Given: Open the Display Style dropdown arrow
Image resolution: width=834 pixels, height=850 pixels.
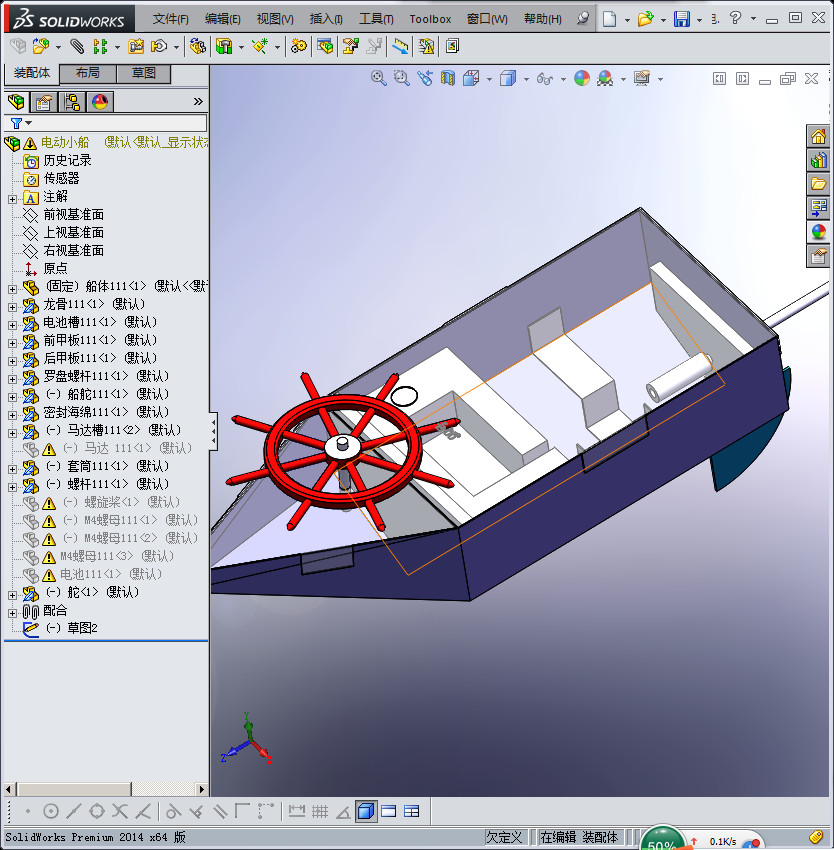Looking at the screenshot, I should (527, 80).
